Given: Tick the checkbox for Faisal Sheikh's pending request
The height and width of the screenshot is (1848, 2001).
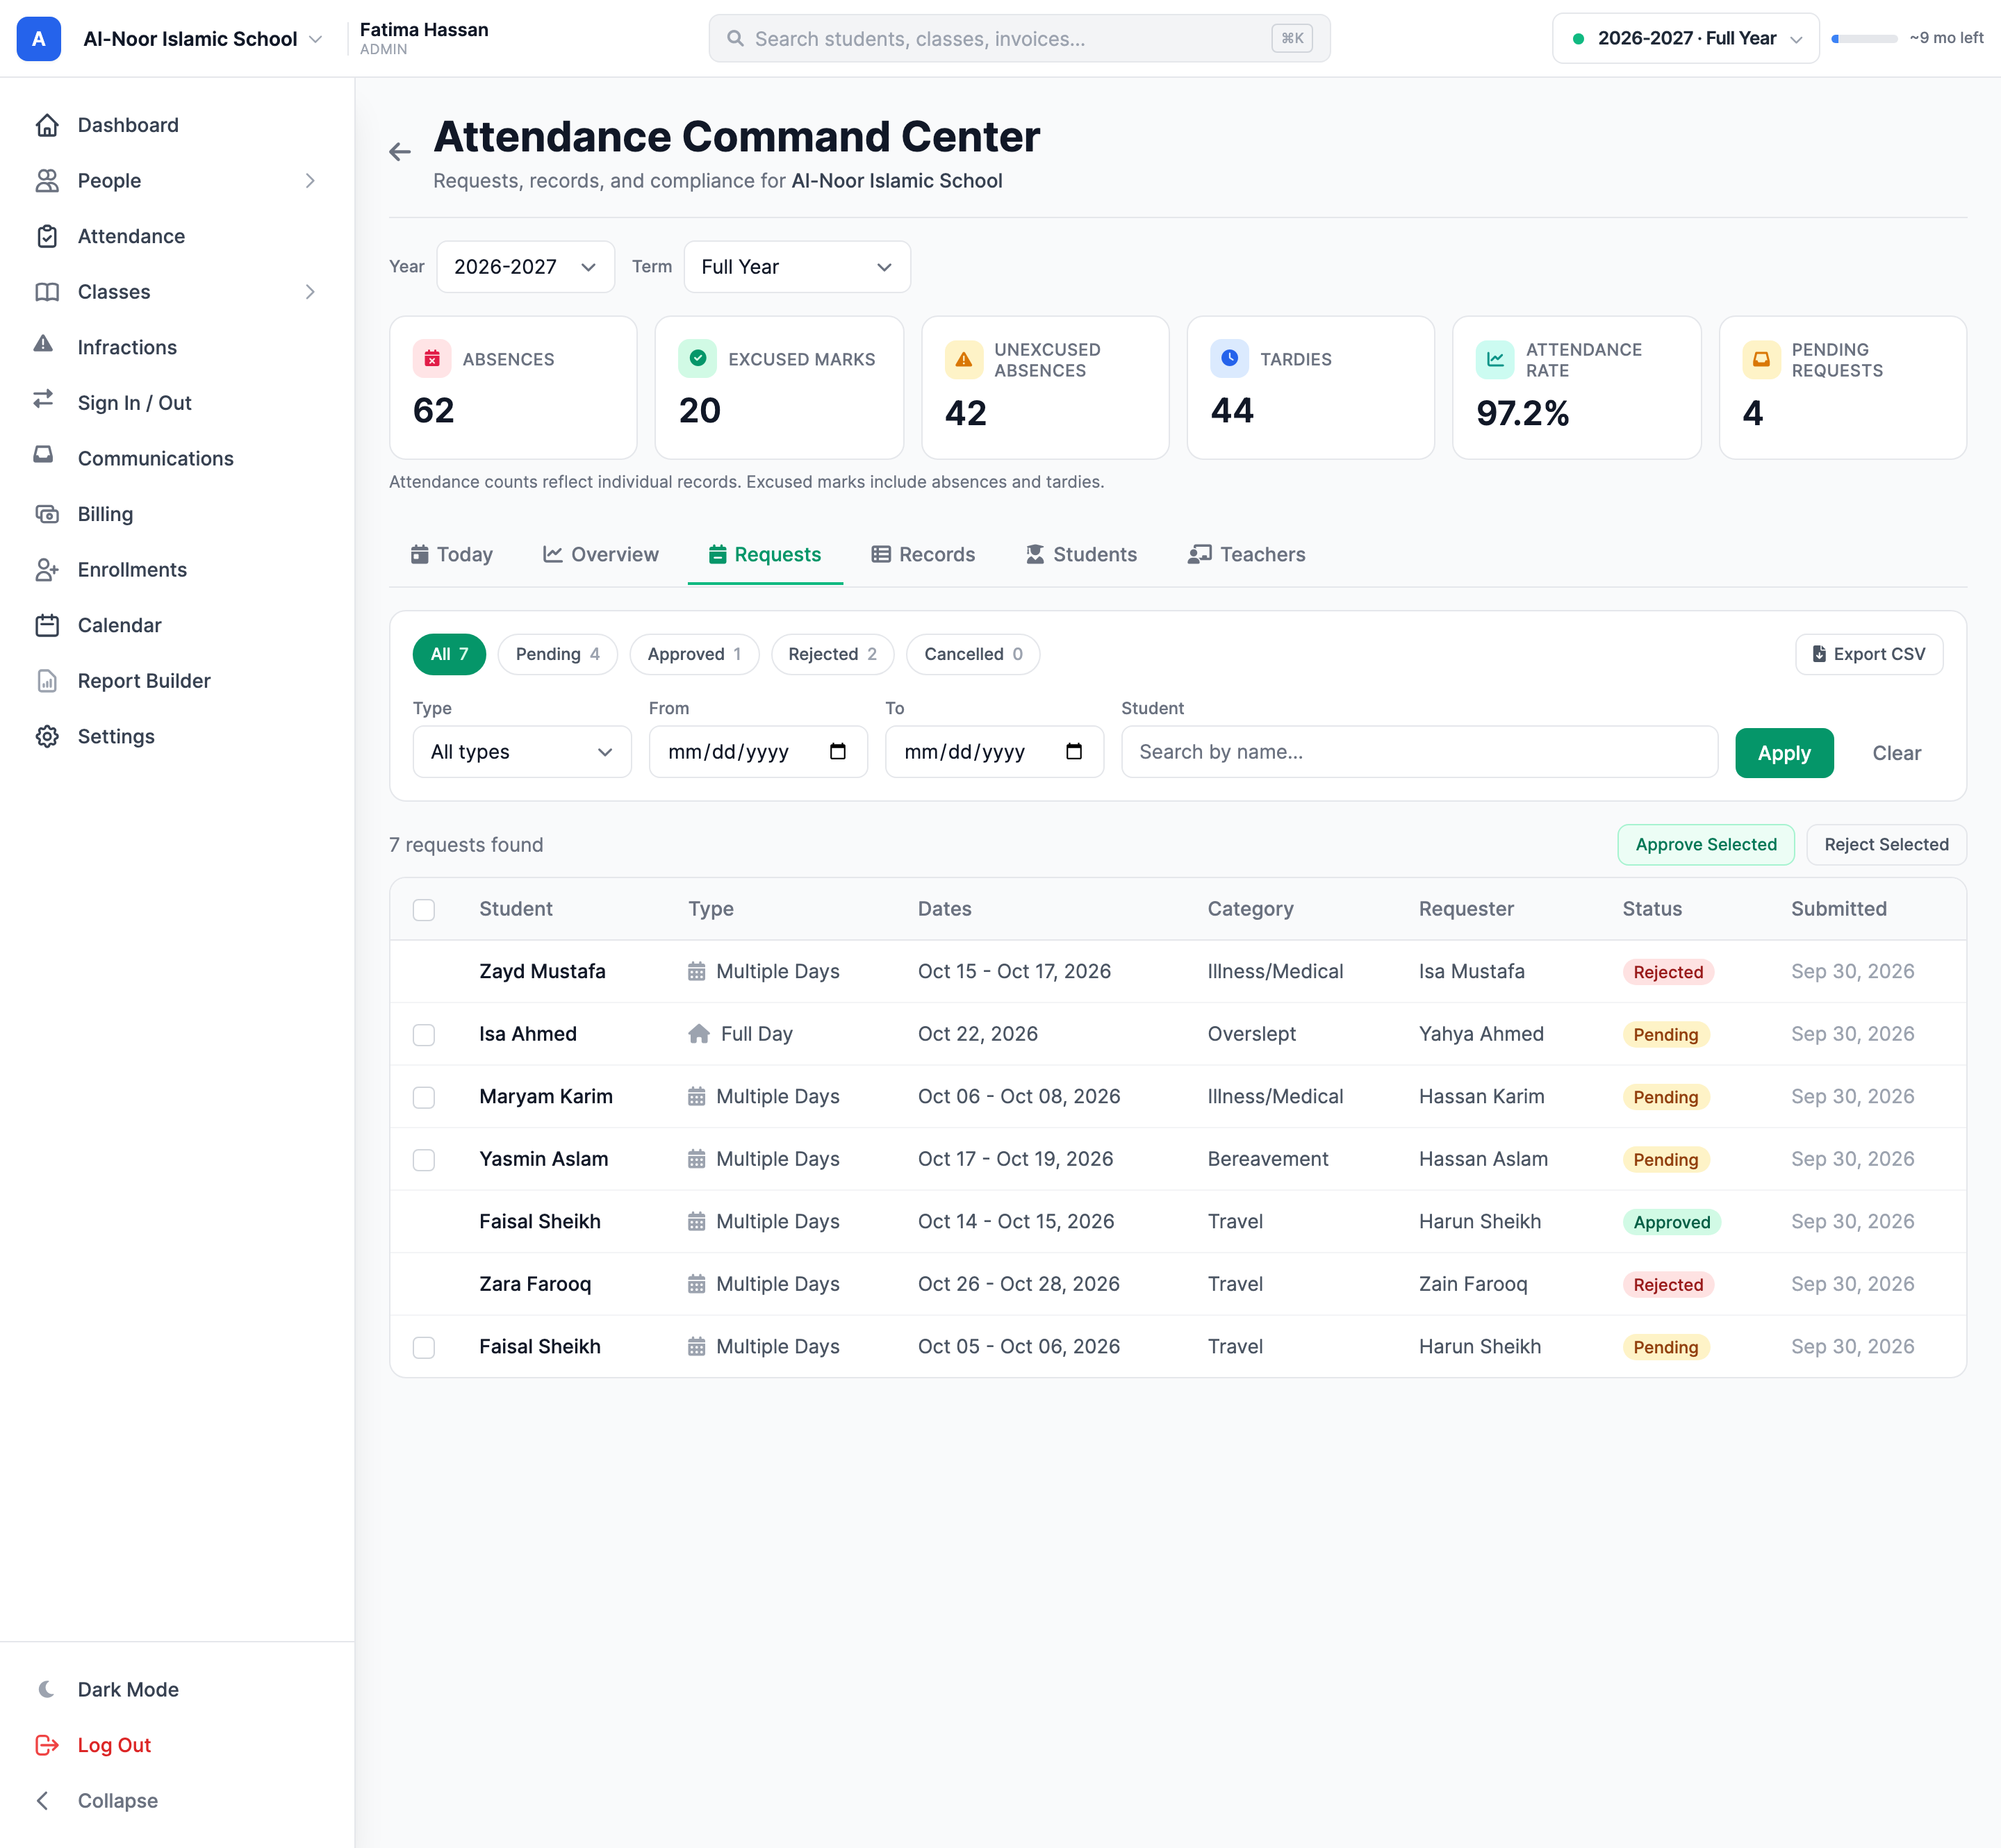Looking at the screenshot, I should click(x=424, y=1347).
